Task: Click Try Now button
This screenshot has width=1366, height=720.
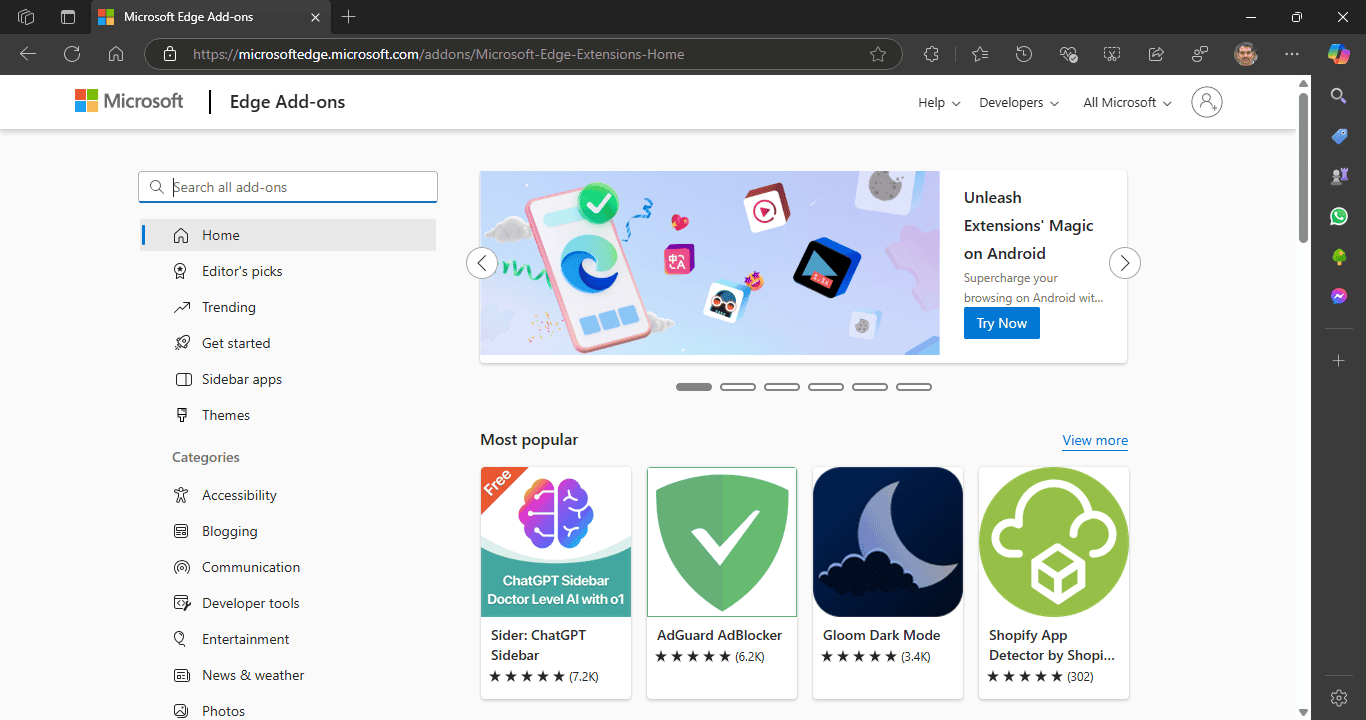Action: 1002,323
